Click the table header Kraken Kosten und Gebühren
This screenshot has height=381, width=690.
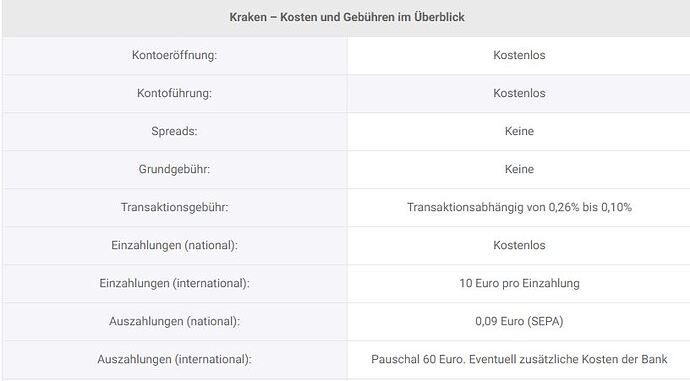click(x=347, y=17)
